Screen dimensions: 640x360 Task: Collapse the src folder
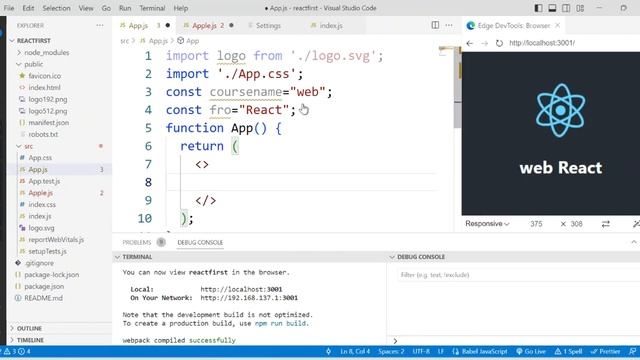point(28,146)
